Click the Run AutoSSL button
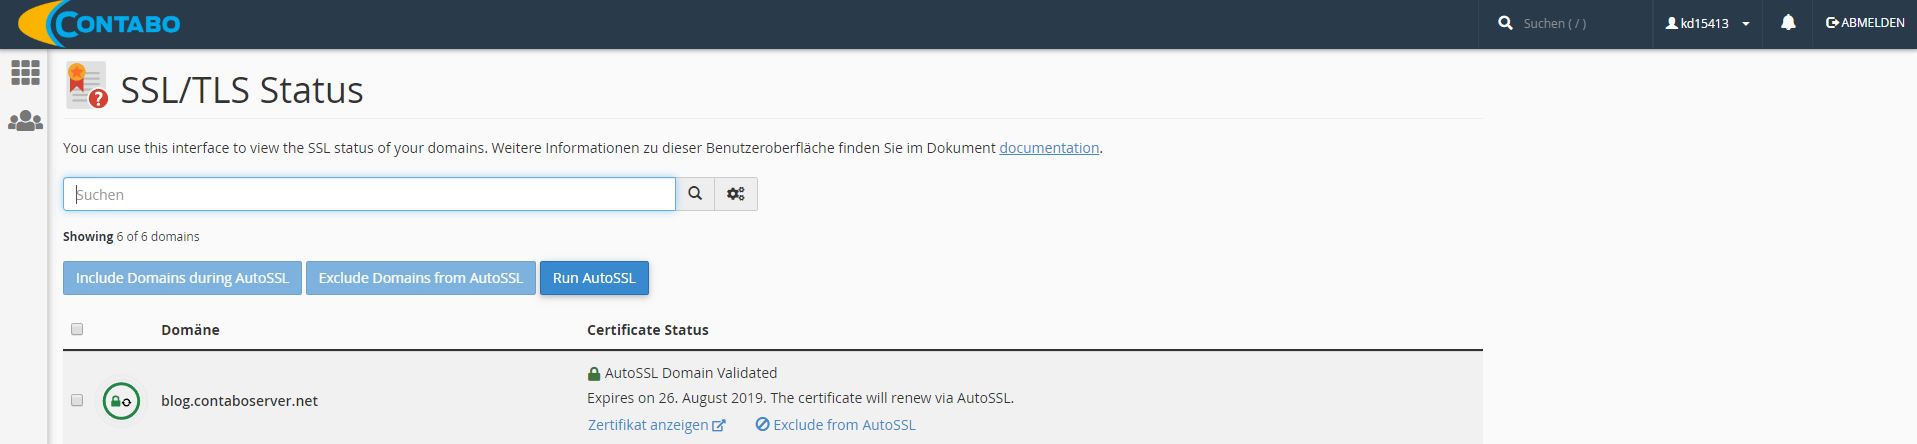This screenshot has height=444, width=1917. (594, 278)
